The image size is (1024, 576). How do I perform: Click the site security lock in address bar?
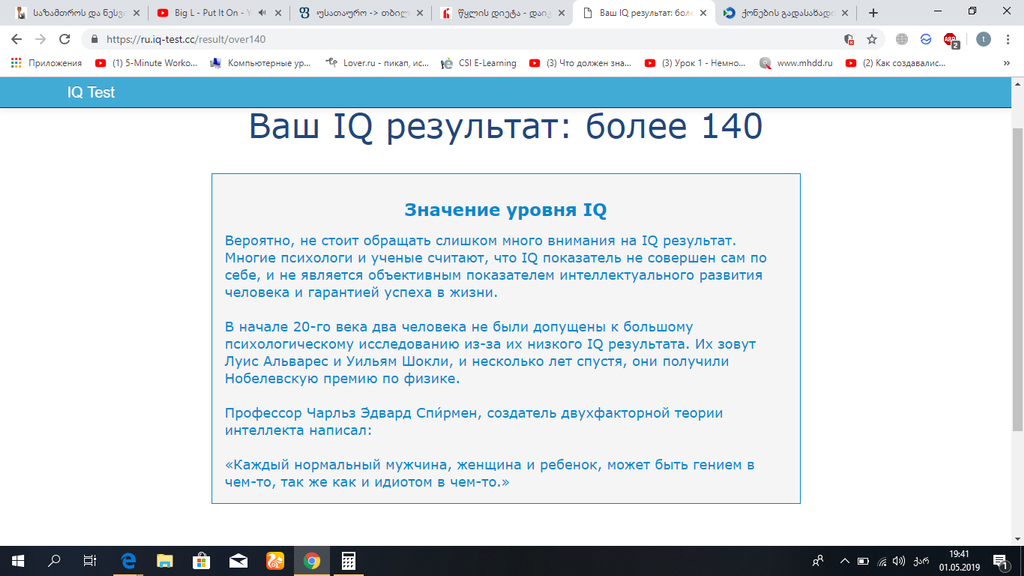tap(92, 41)
